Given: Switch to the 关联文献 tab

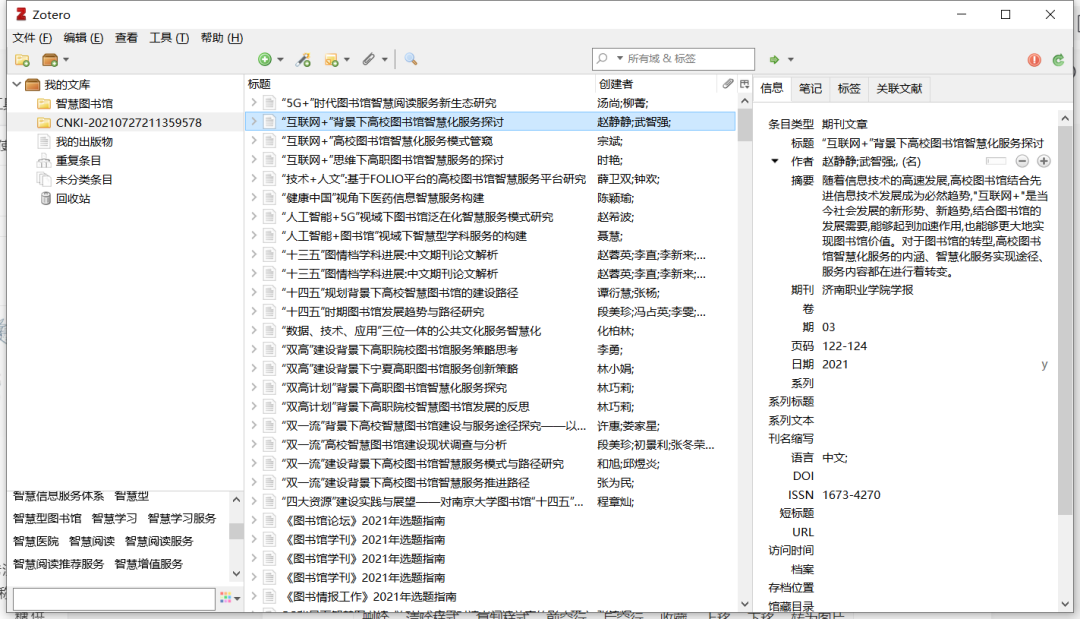Looking at the screenshot, I should 899,88.
